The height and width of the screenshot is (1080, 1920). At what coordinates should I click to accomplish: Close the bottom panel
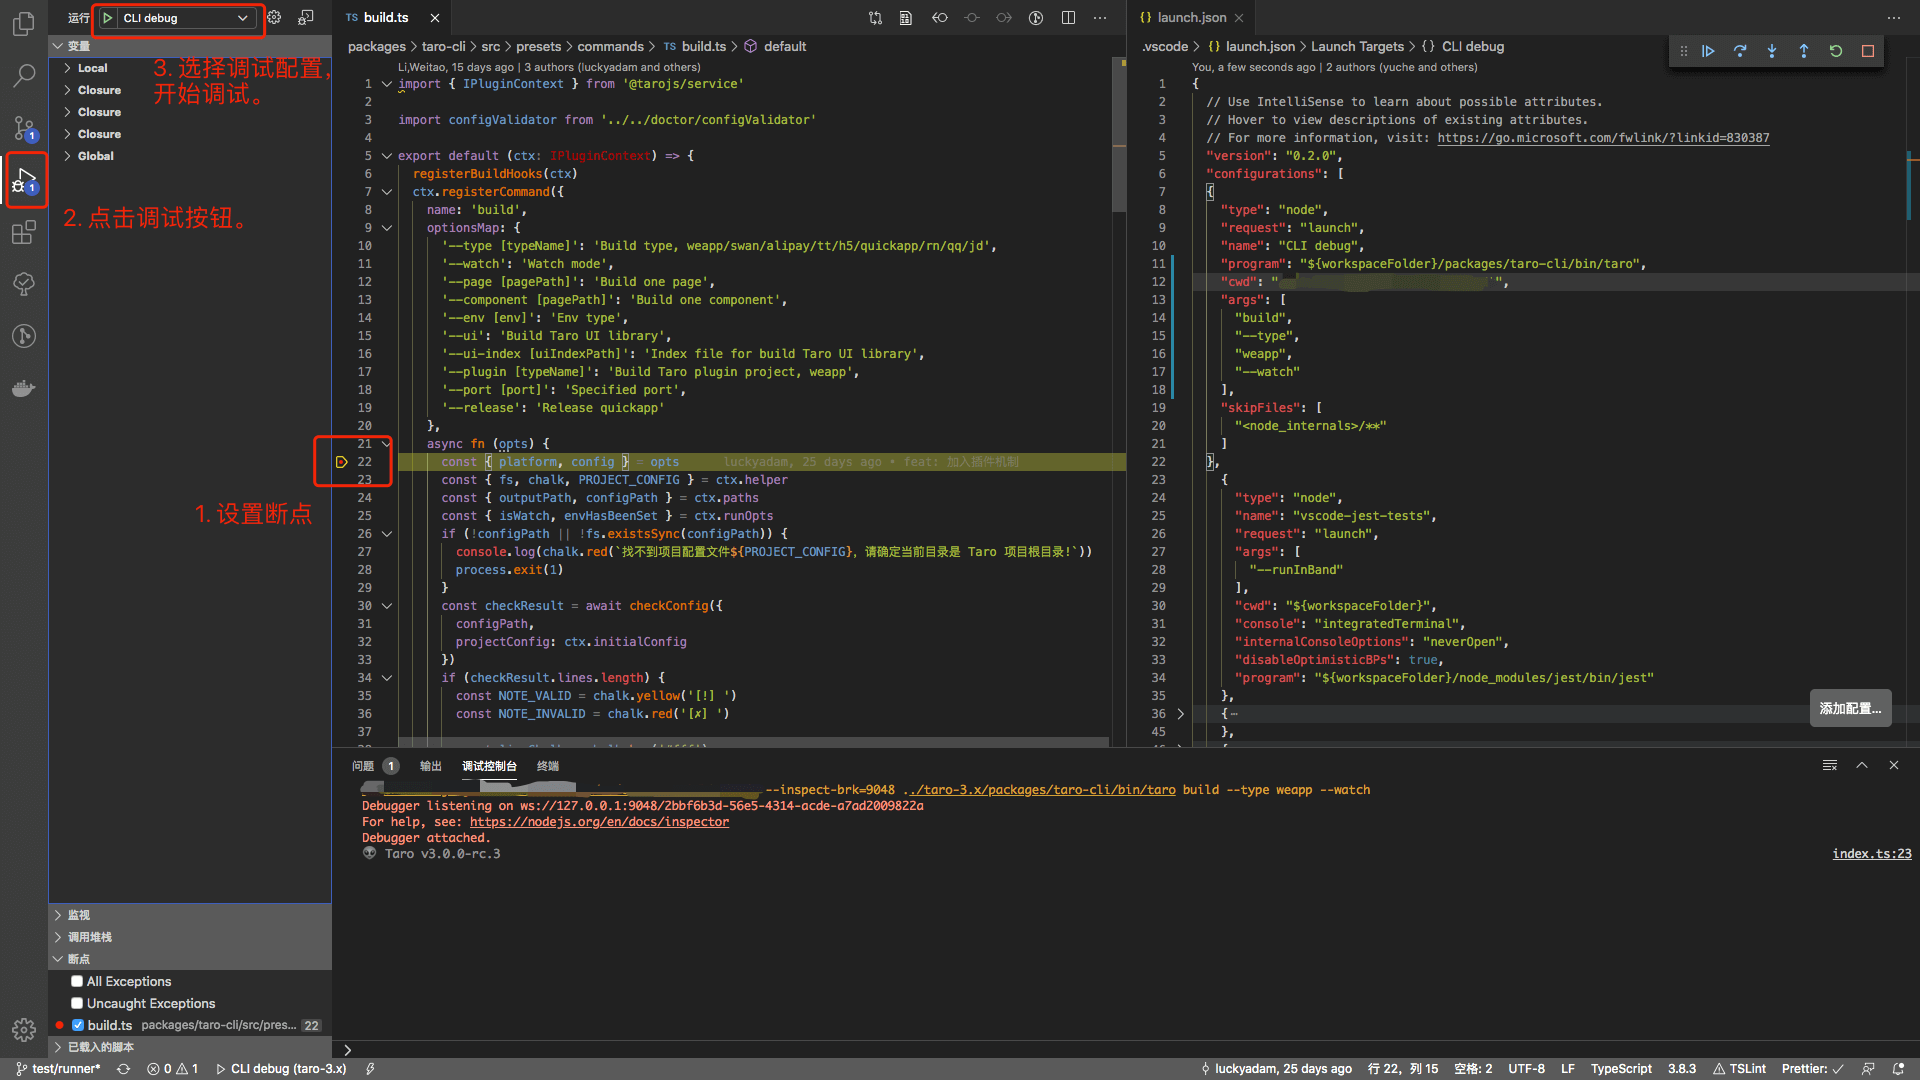point(1894,765)
